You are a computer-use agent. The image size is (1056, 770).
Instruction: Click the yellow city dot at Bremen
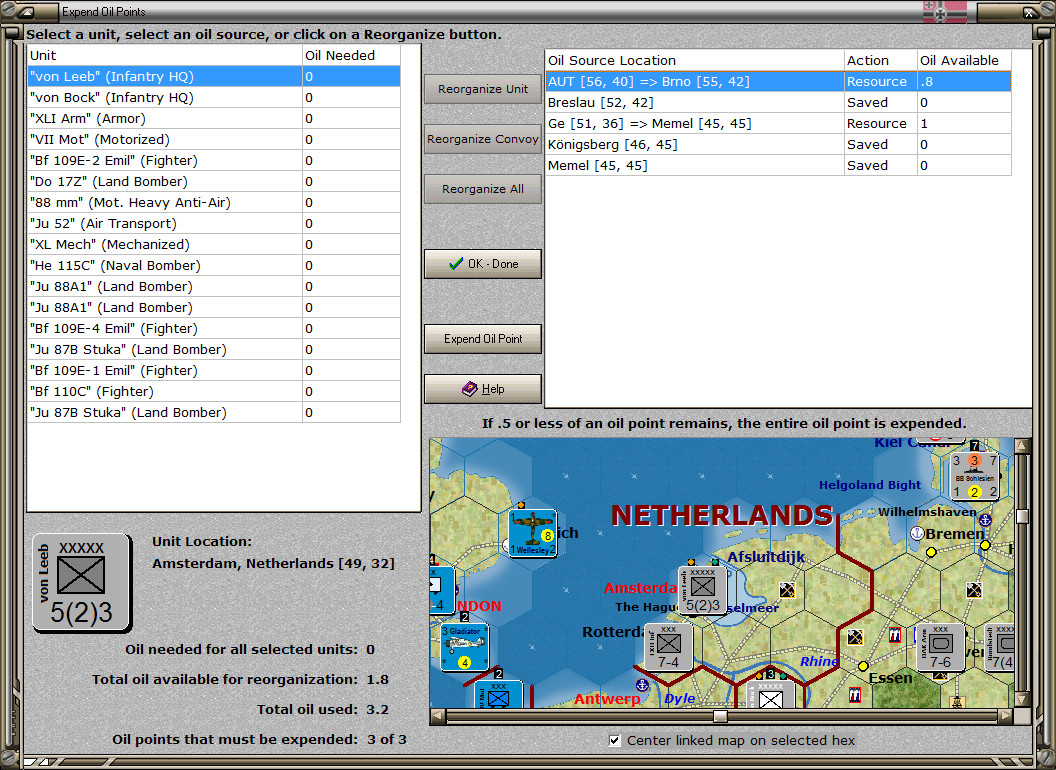[x=931, y=552]
